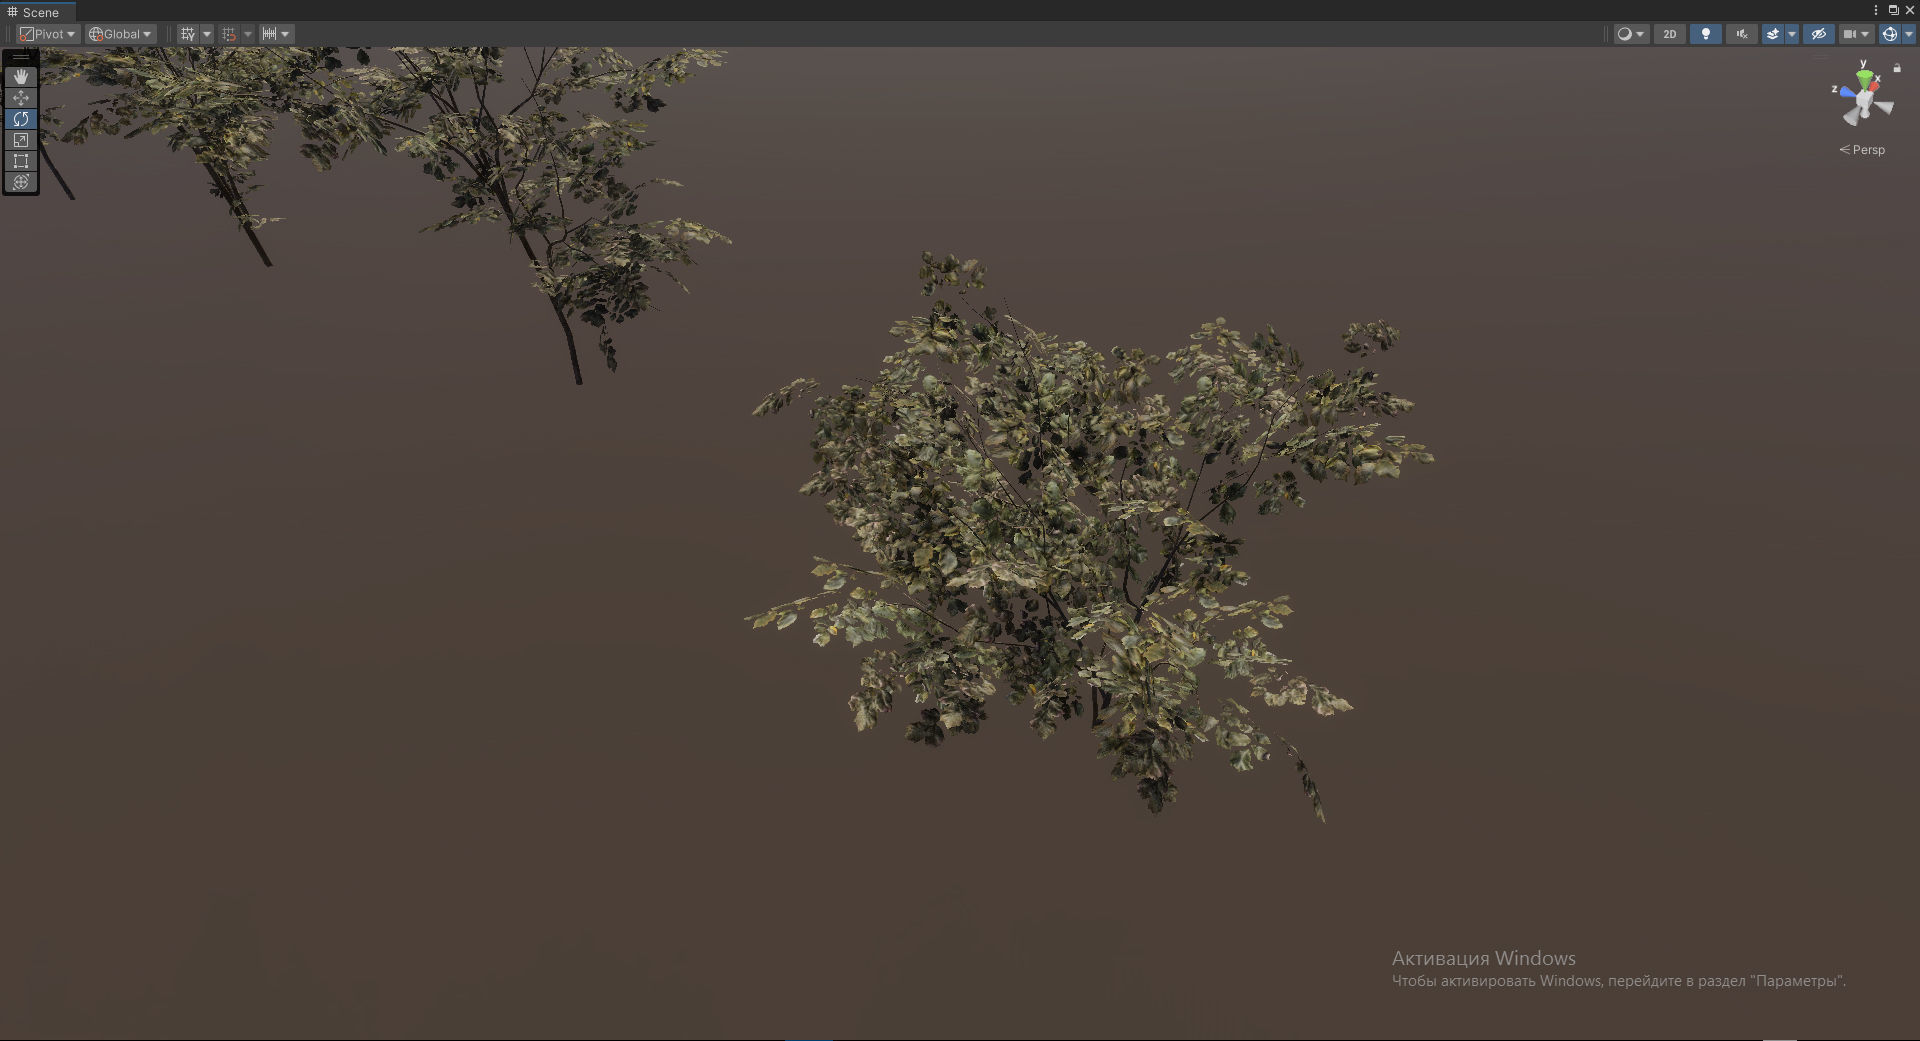
Task: Click the green Y axis gizmo cone
Action: pos(1864,77)
